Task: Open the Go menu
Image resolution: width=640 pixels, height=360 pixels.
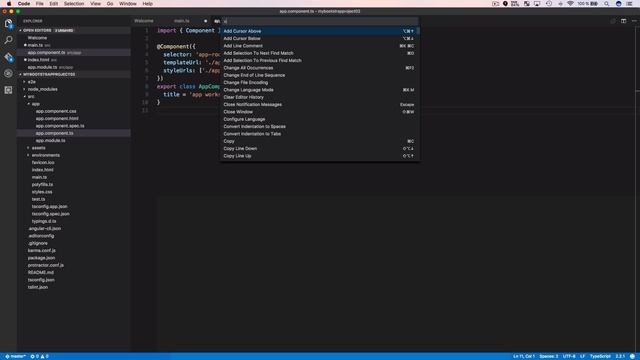Action: pyautogui.click(x=110, y=4)
